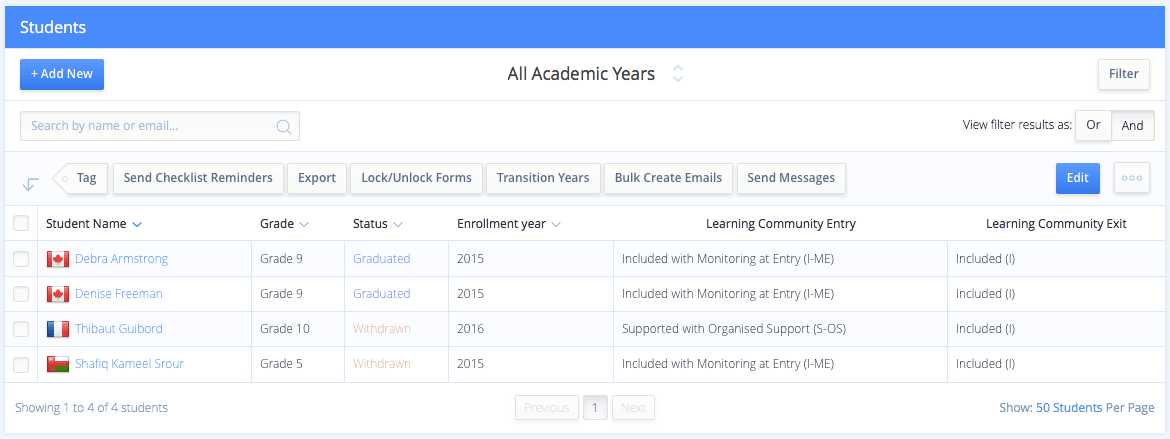Image resolution: width=1170 pixels, height=439 pixels.
Task: Open Shafiq Kameel Srour's profile link
Action: pyautogui.click(x=129, y=364)
